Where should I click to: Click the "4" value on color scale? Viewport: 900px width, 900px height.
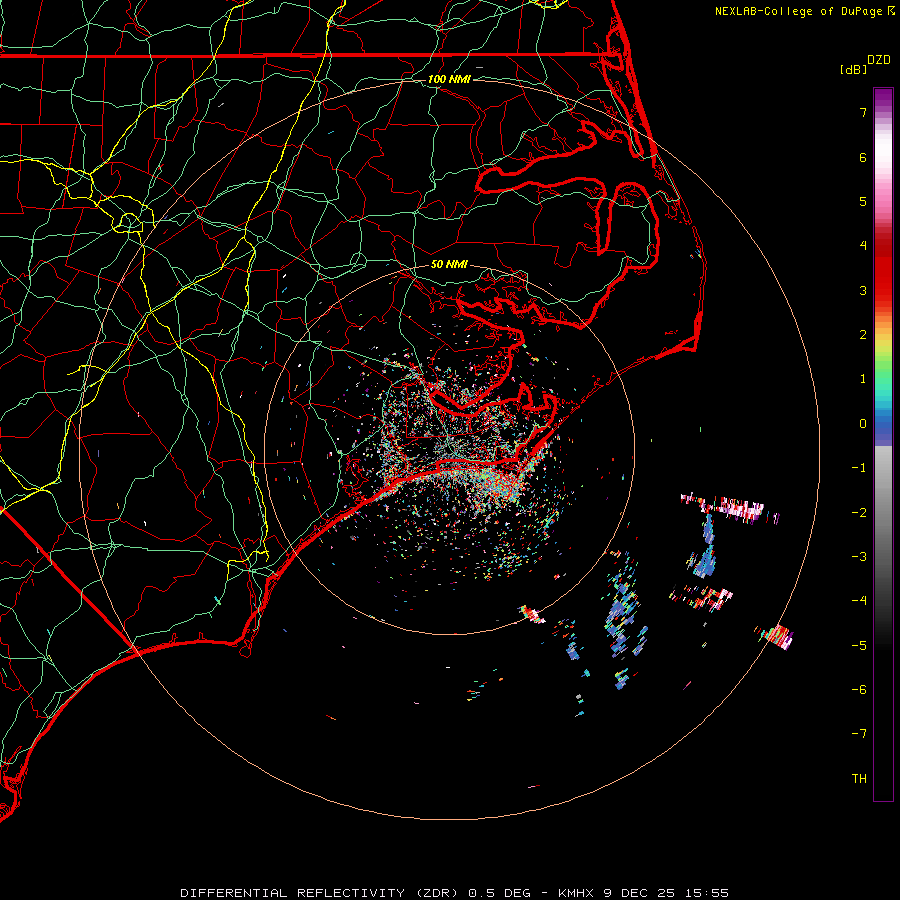pos(863,246)
